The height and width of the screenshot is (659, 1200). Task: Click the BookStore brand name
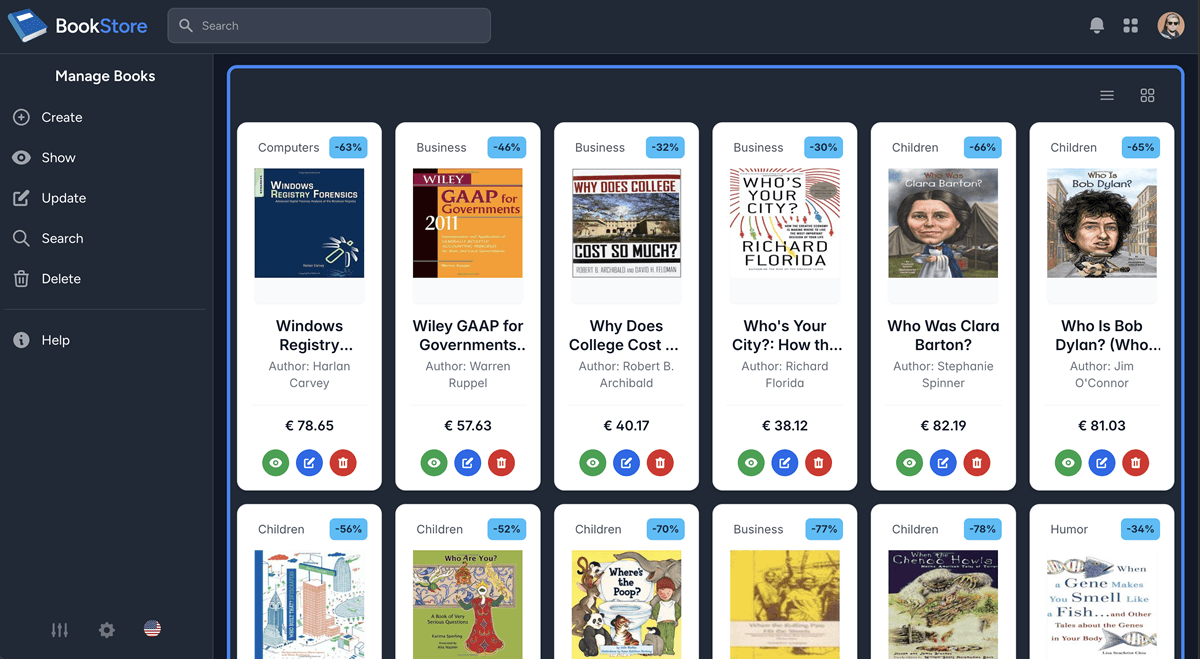[x=102, y=26]
